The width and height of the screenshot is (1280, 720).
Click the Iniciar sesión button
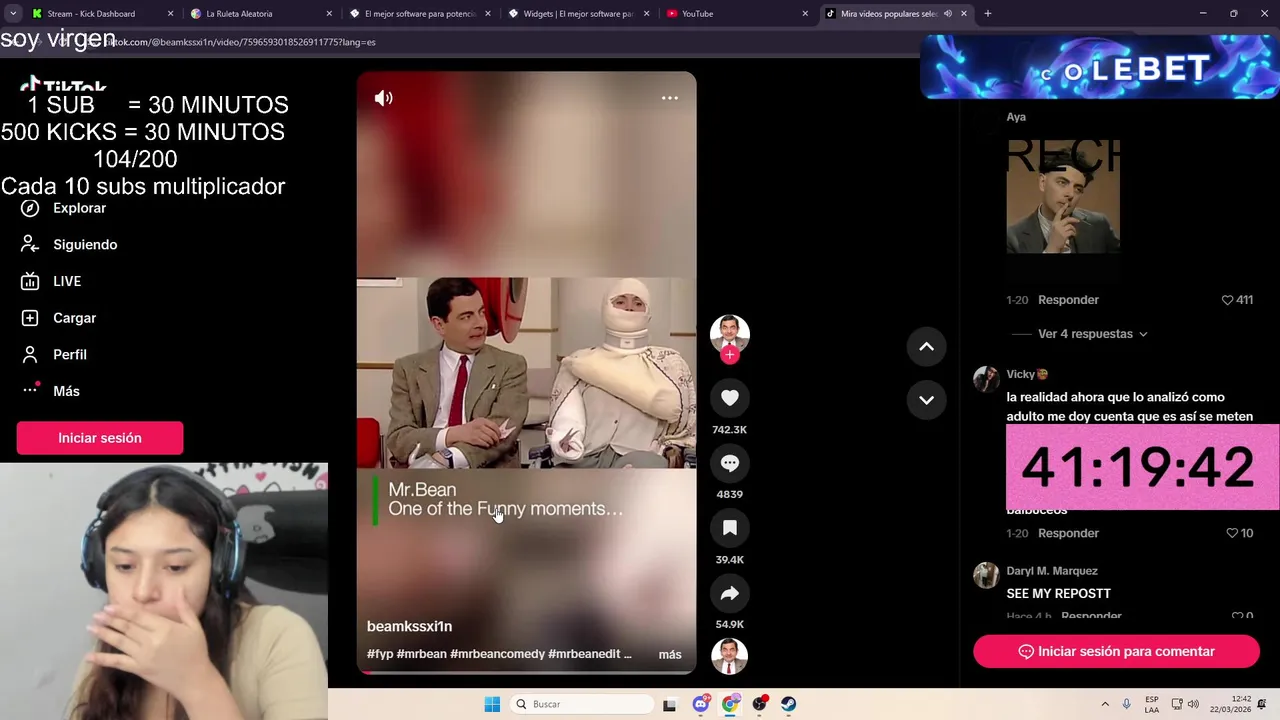pos(100,438)
